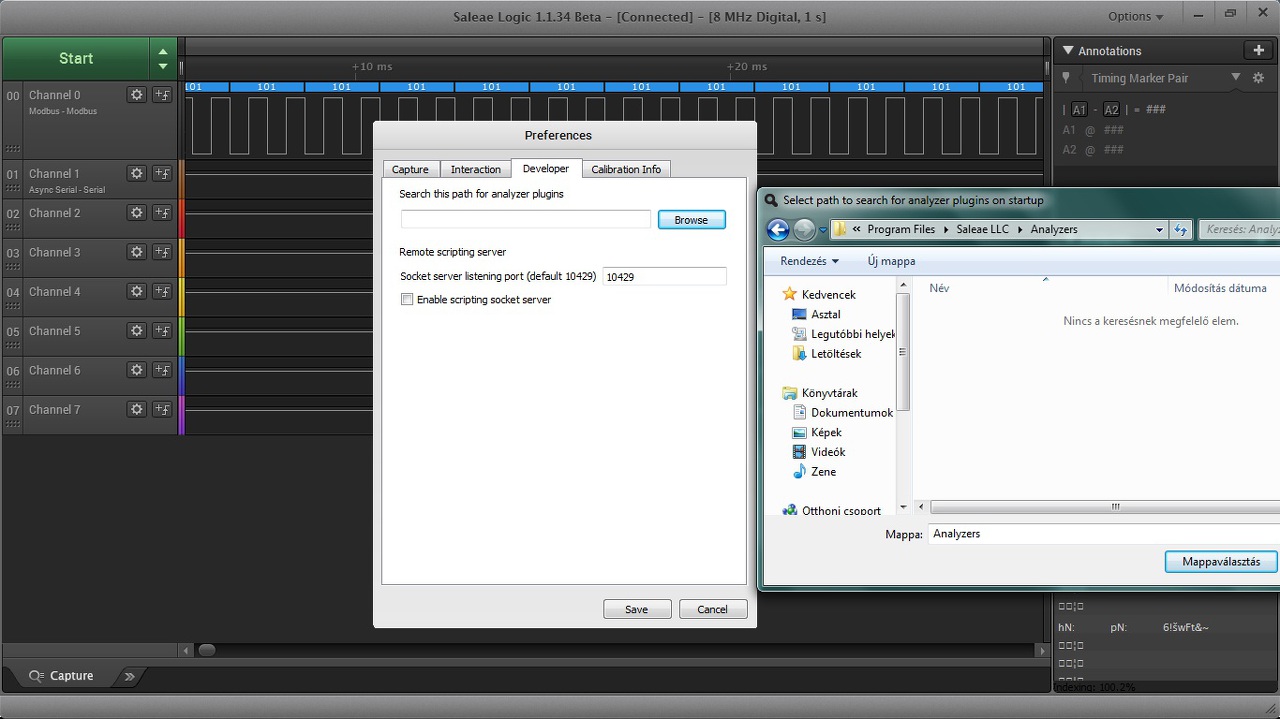Click Új mappa to create folder
The width and height of the screenshot is (1280, 719).
891,261
